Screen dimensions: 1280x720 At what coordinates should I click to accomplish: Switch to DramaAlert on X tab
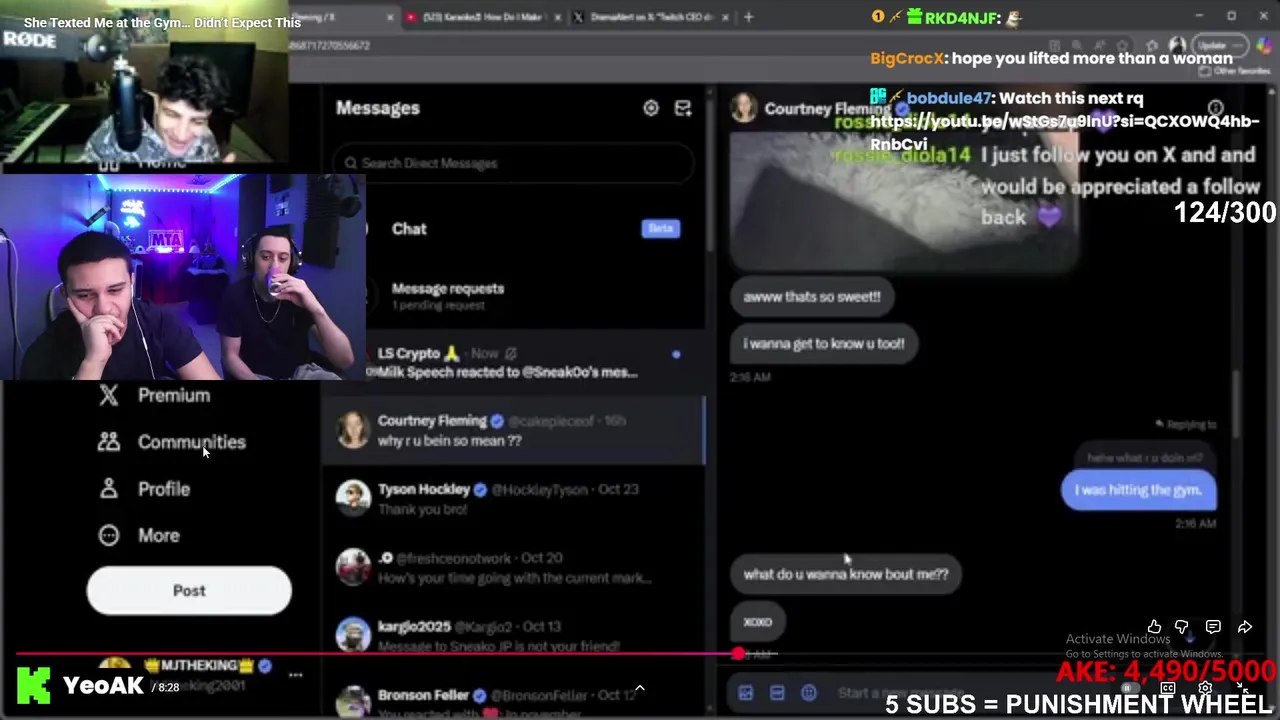click(649, 17)
